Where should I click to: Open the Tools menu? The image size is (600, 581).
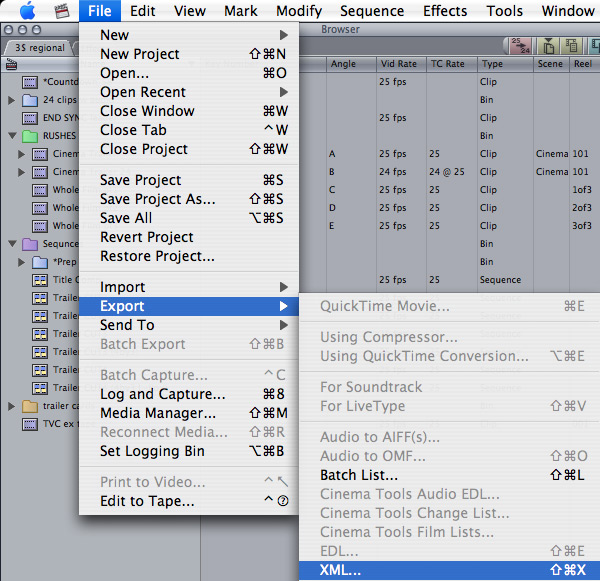coord(504,11)
